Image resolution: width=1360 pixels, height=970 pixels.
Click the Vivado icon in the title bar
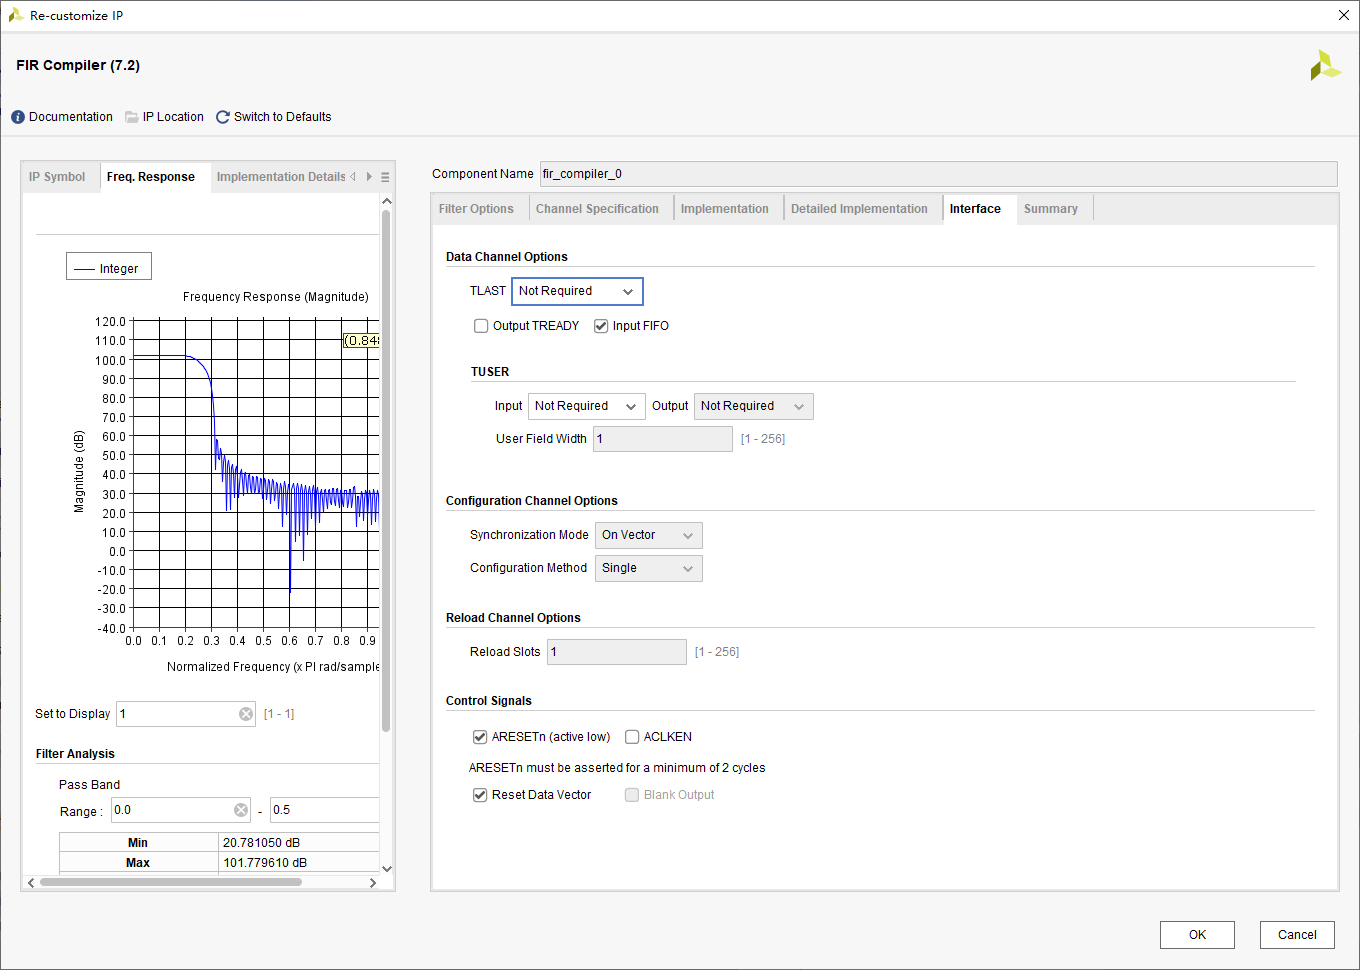pos(15,15)
